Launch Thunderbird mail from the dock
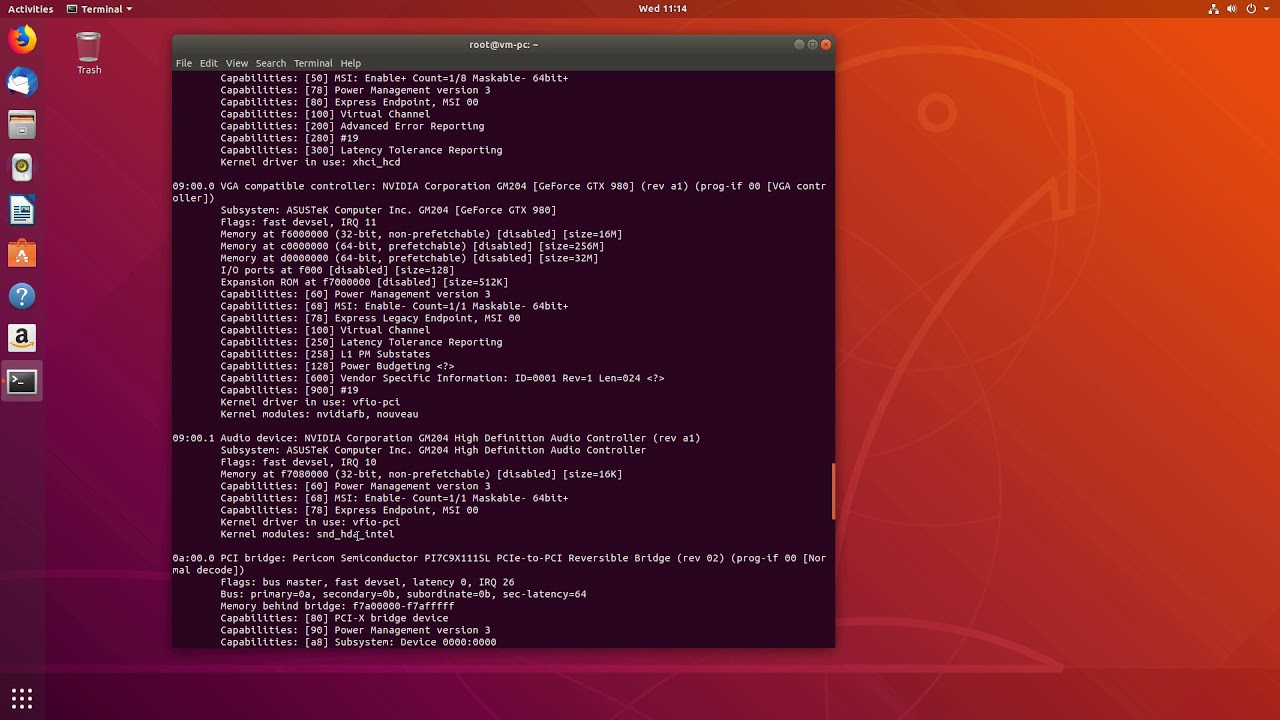The image size is (1280, 720). pyautogui.click(x=22, y=82)
